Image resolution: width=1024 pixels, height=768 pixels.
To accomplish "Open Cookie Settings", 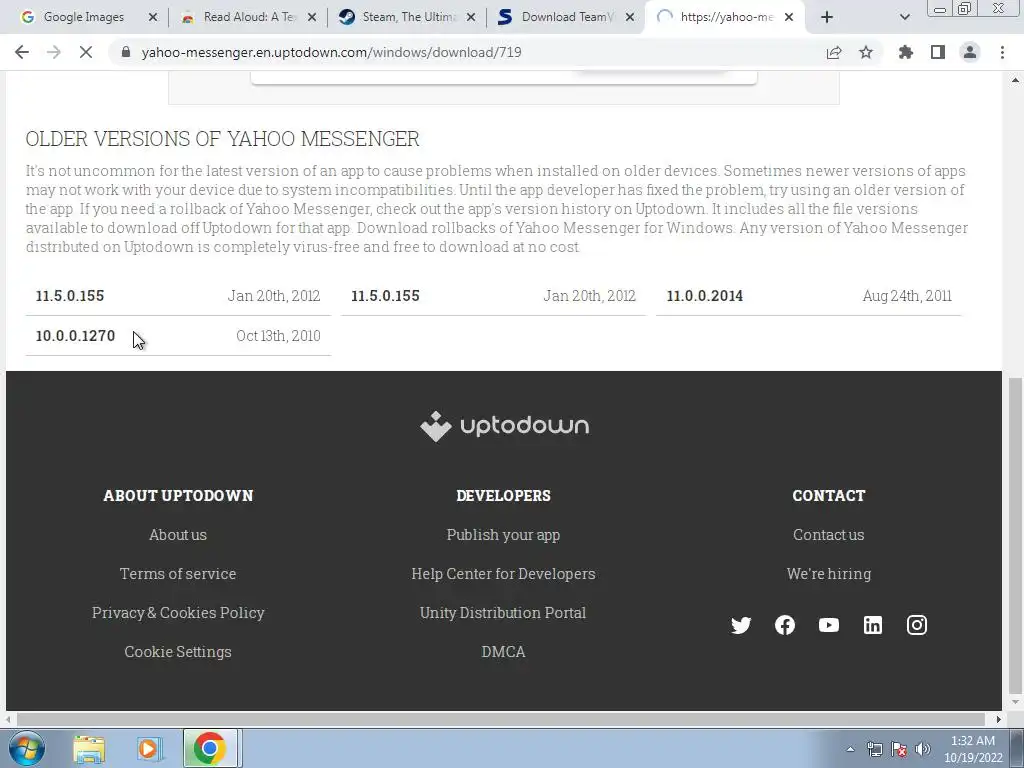I will pos(178,652).
